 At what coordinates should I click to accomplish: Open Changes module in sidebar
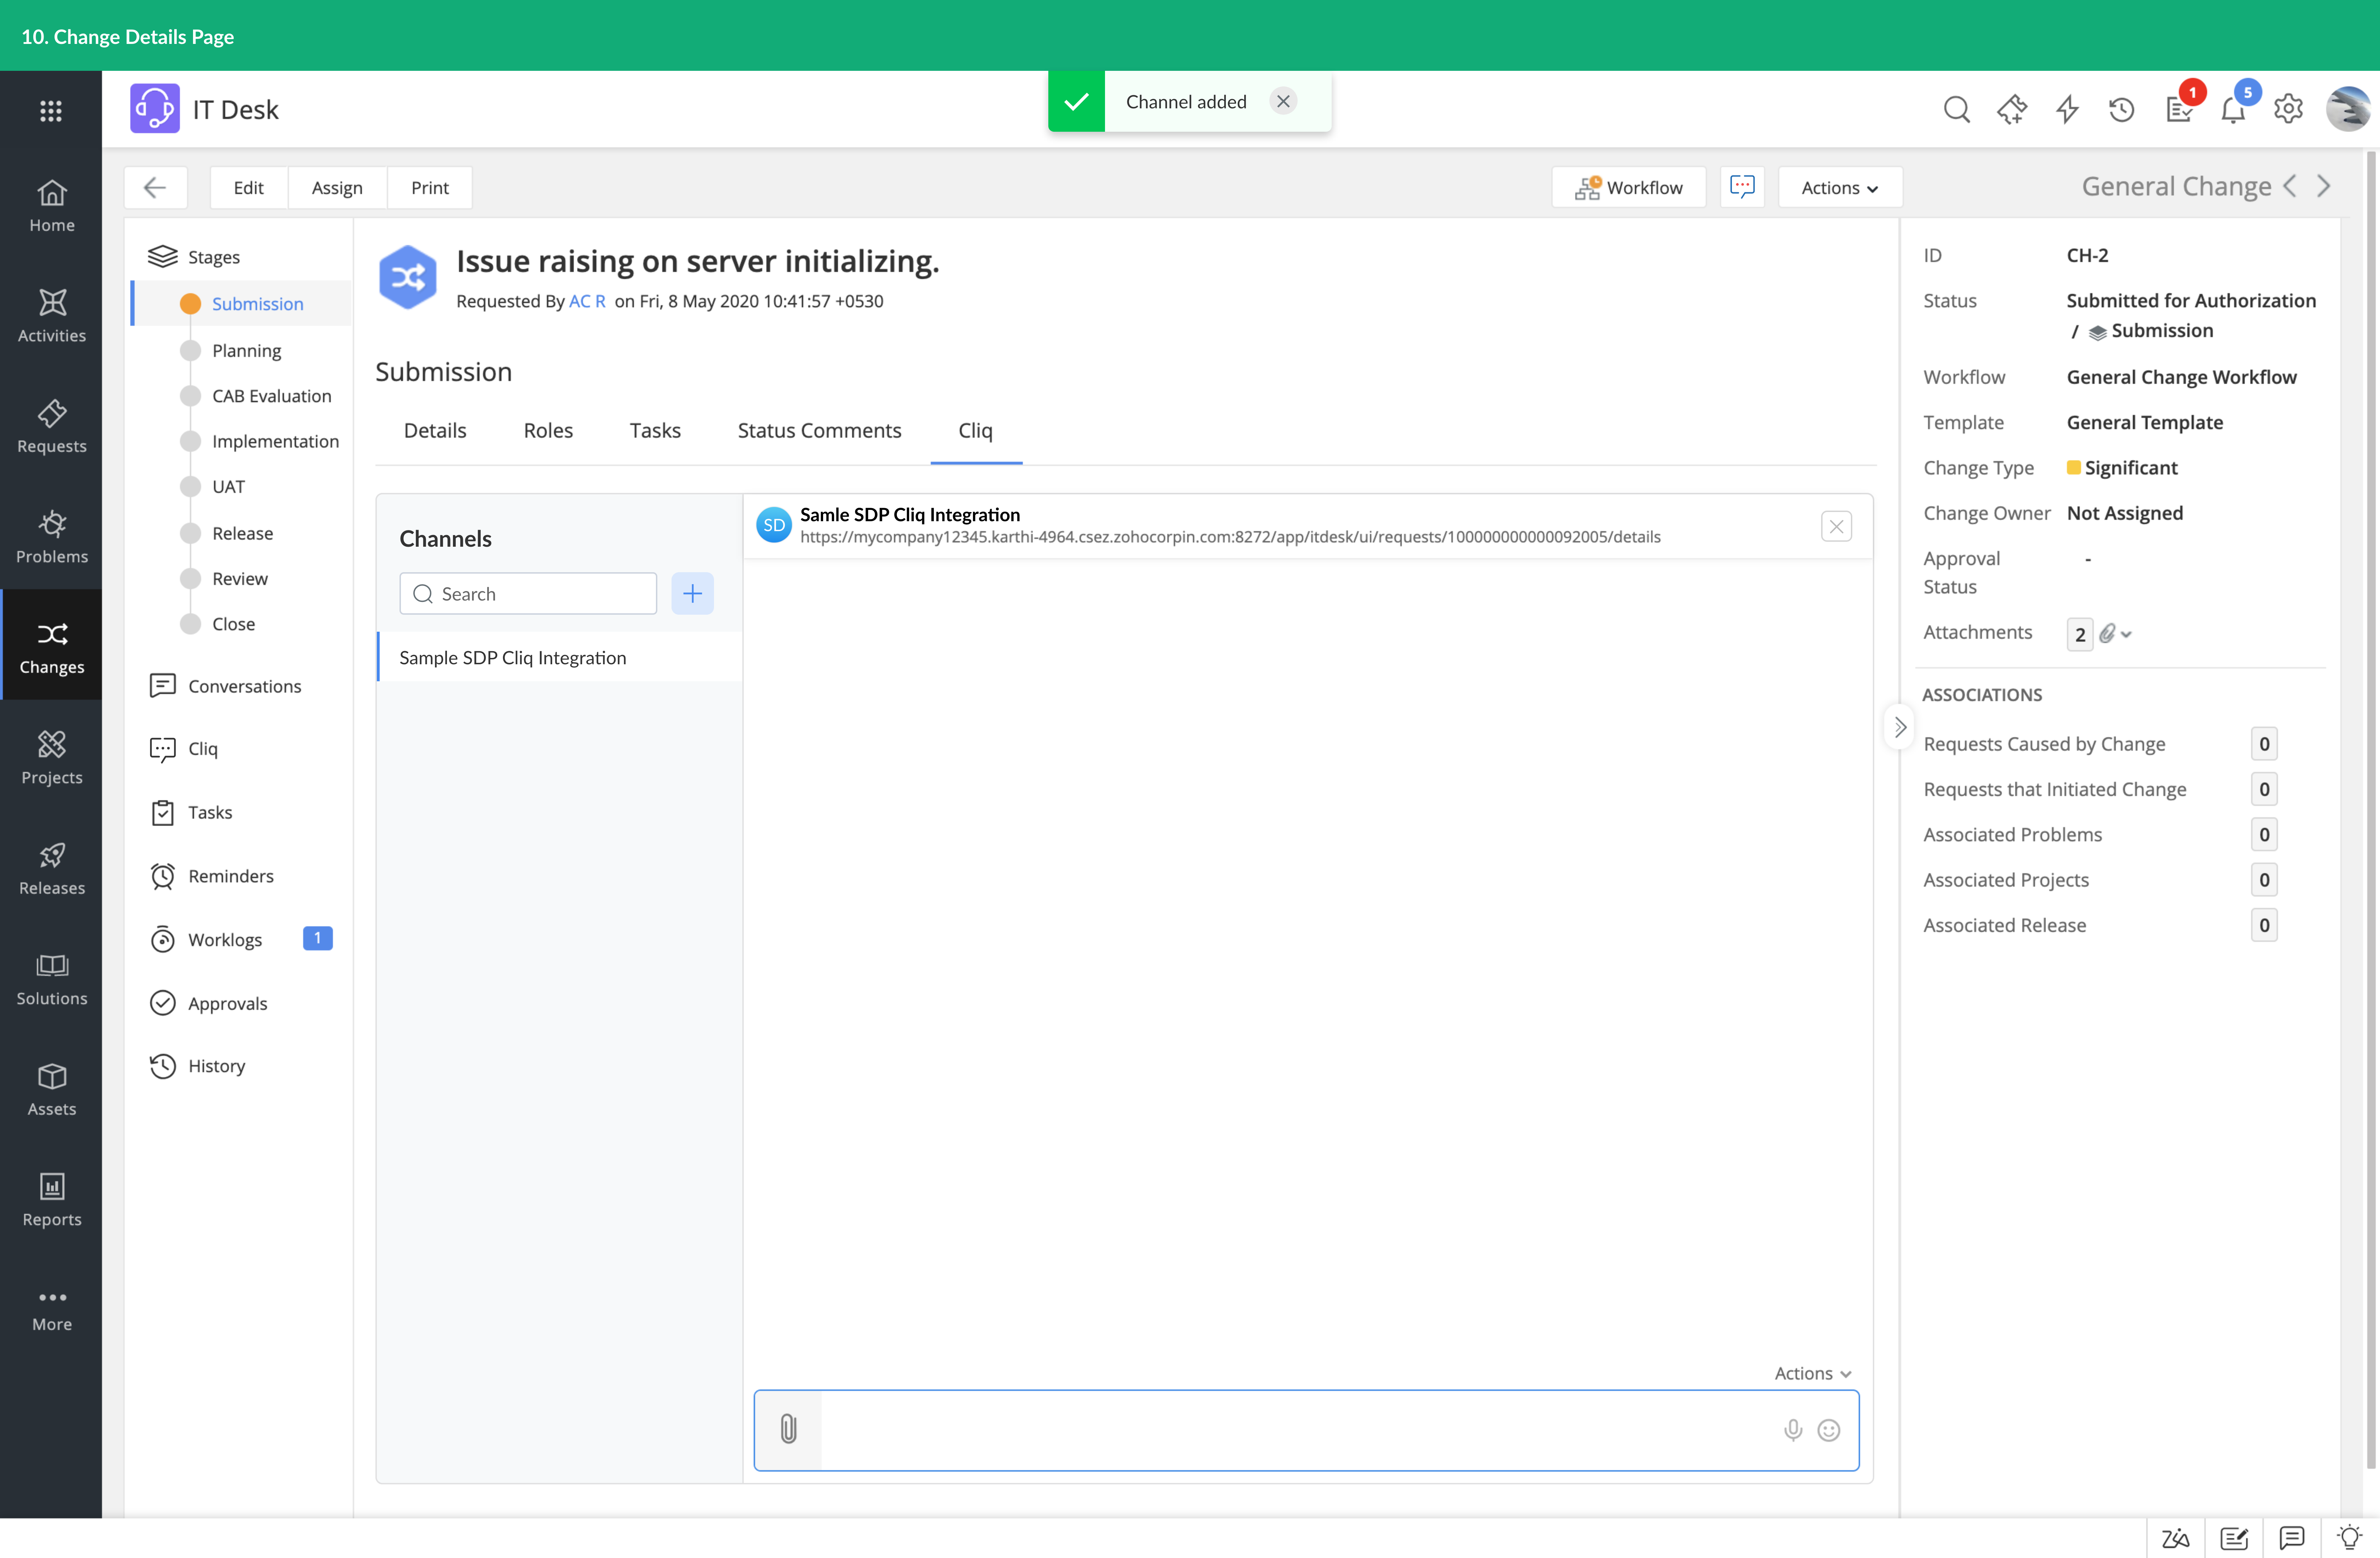click(x=51, y=646)
